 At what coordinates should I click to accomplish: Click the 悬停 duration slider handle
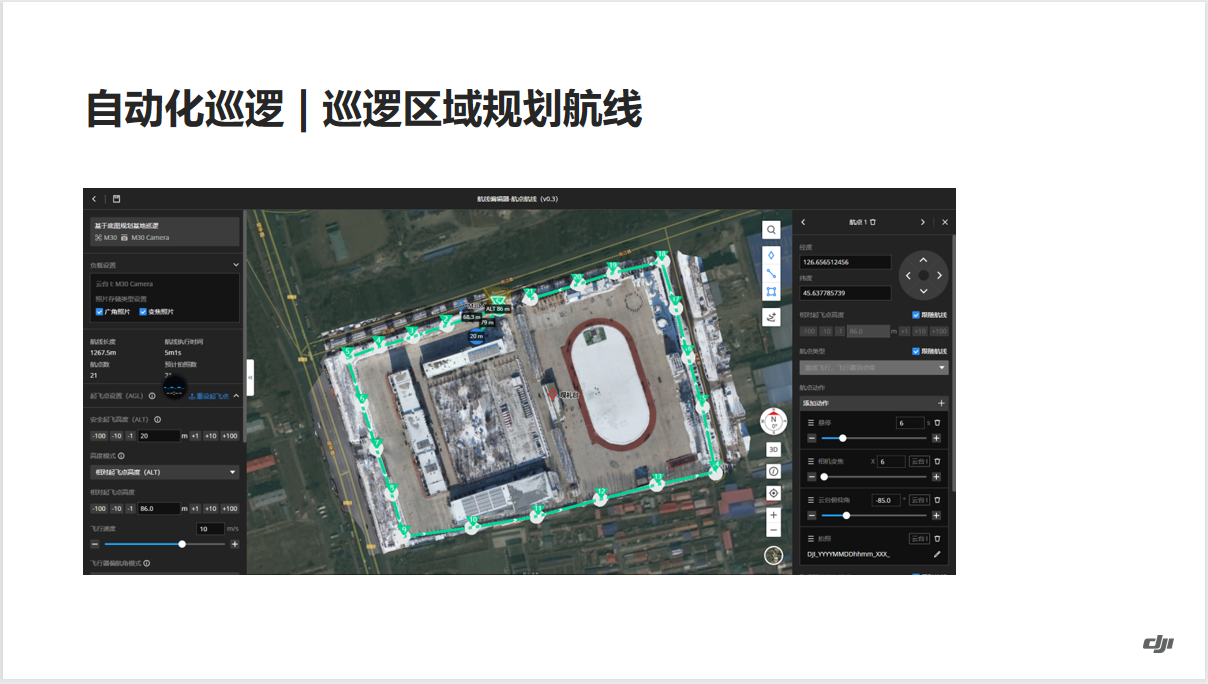point(843,438)
